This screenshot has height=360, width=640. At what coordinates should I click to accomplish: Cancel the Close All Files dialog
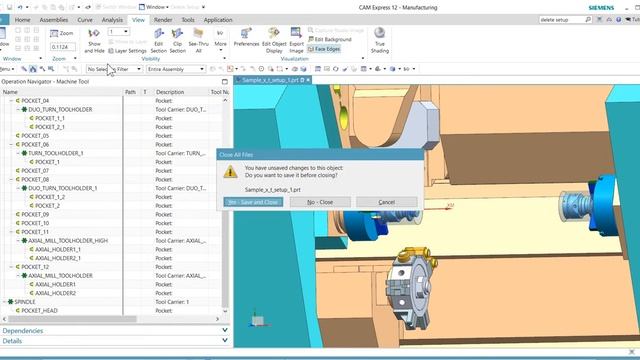coord(387,202)
